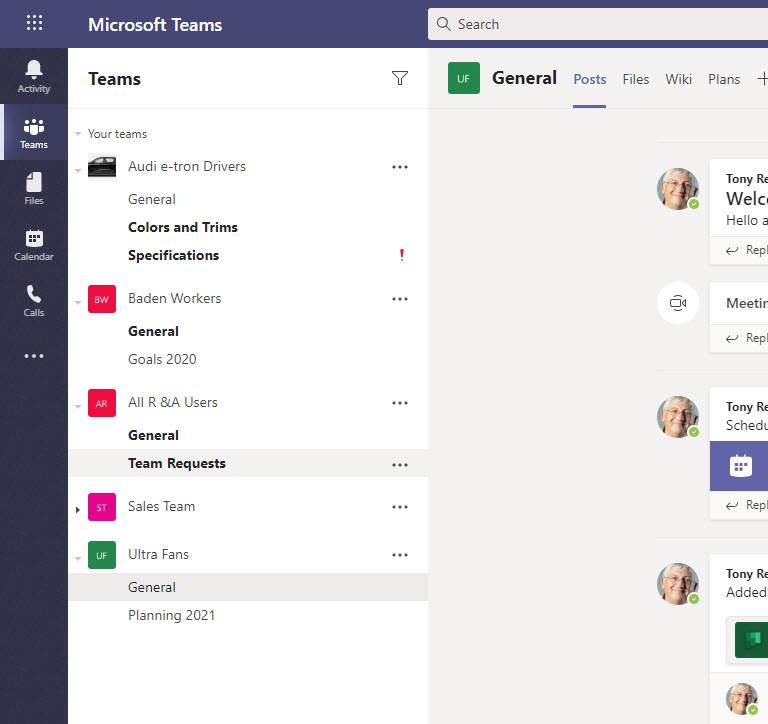Collapse the Audi e-tron Drivers team
This screenshot has height=724, width=768.
coord(78,170)
